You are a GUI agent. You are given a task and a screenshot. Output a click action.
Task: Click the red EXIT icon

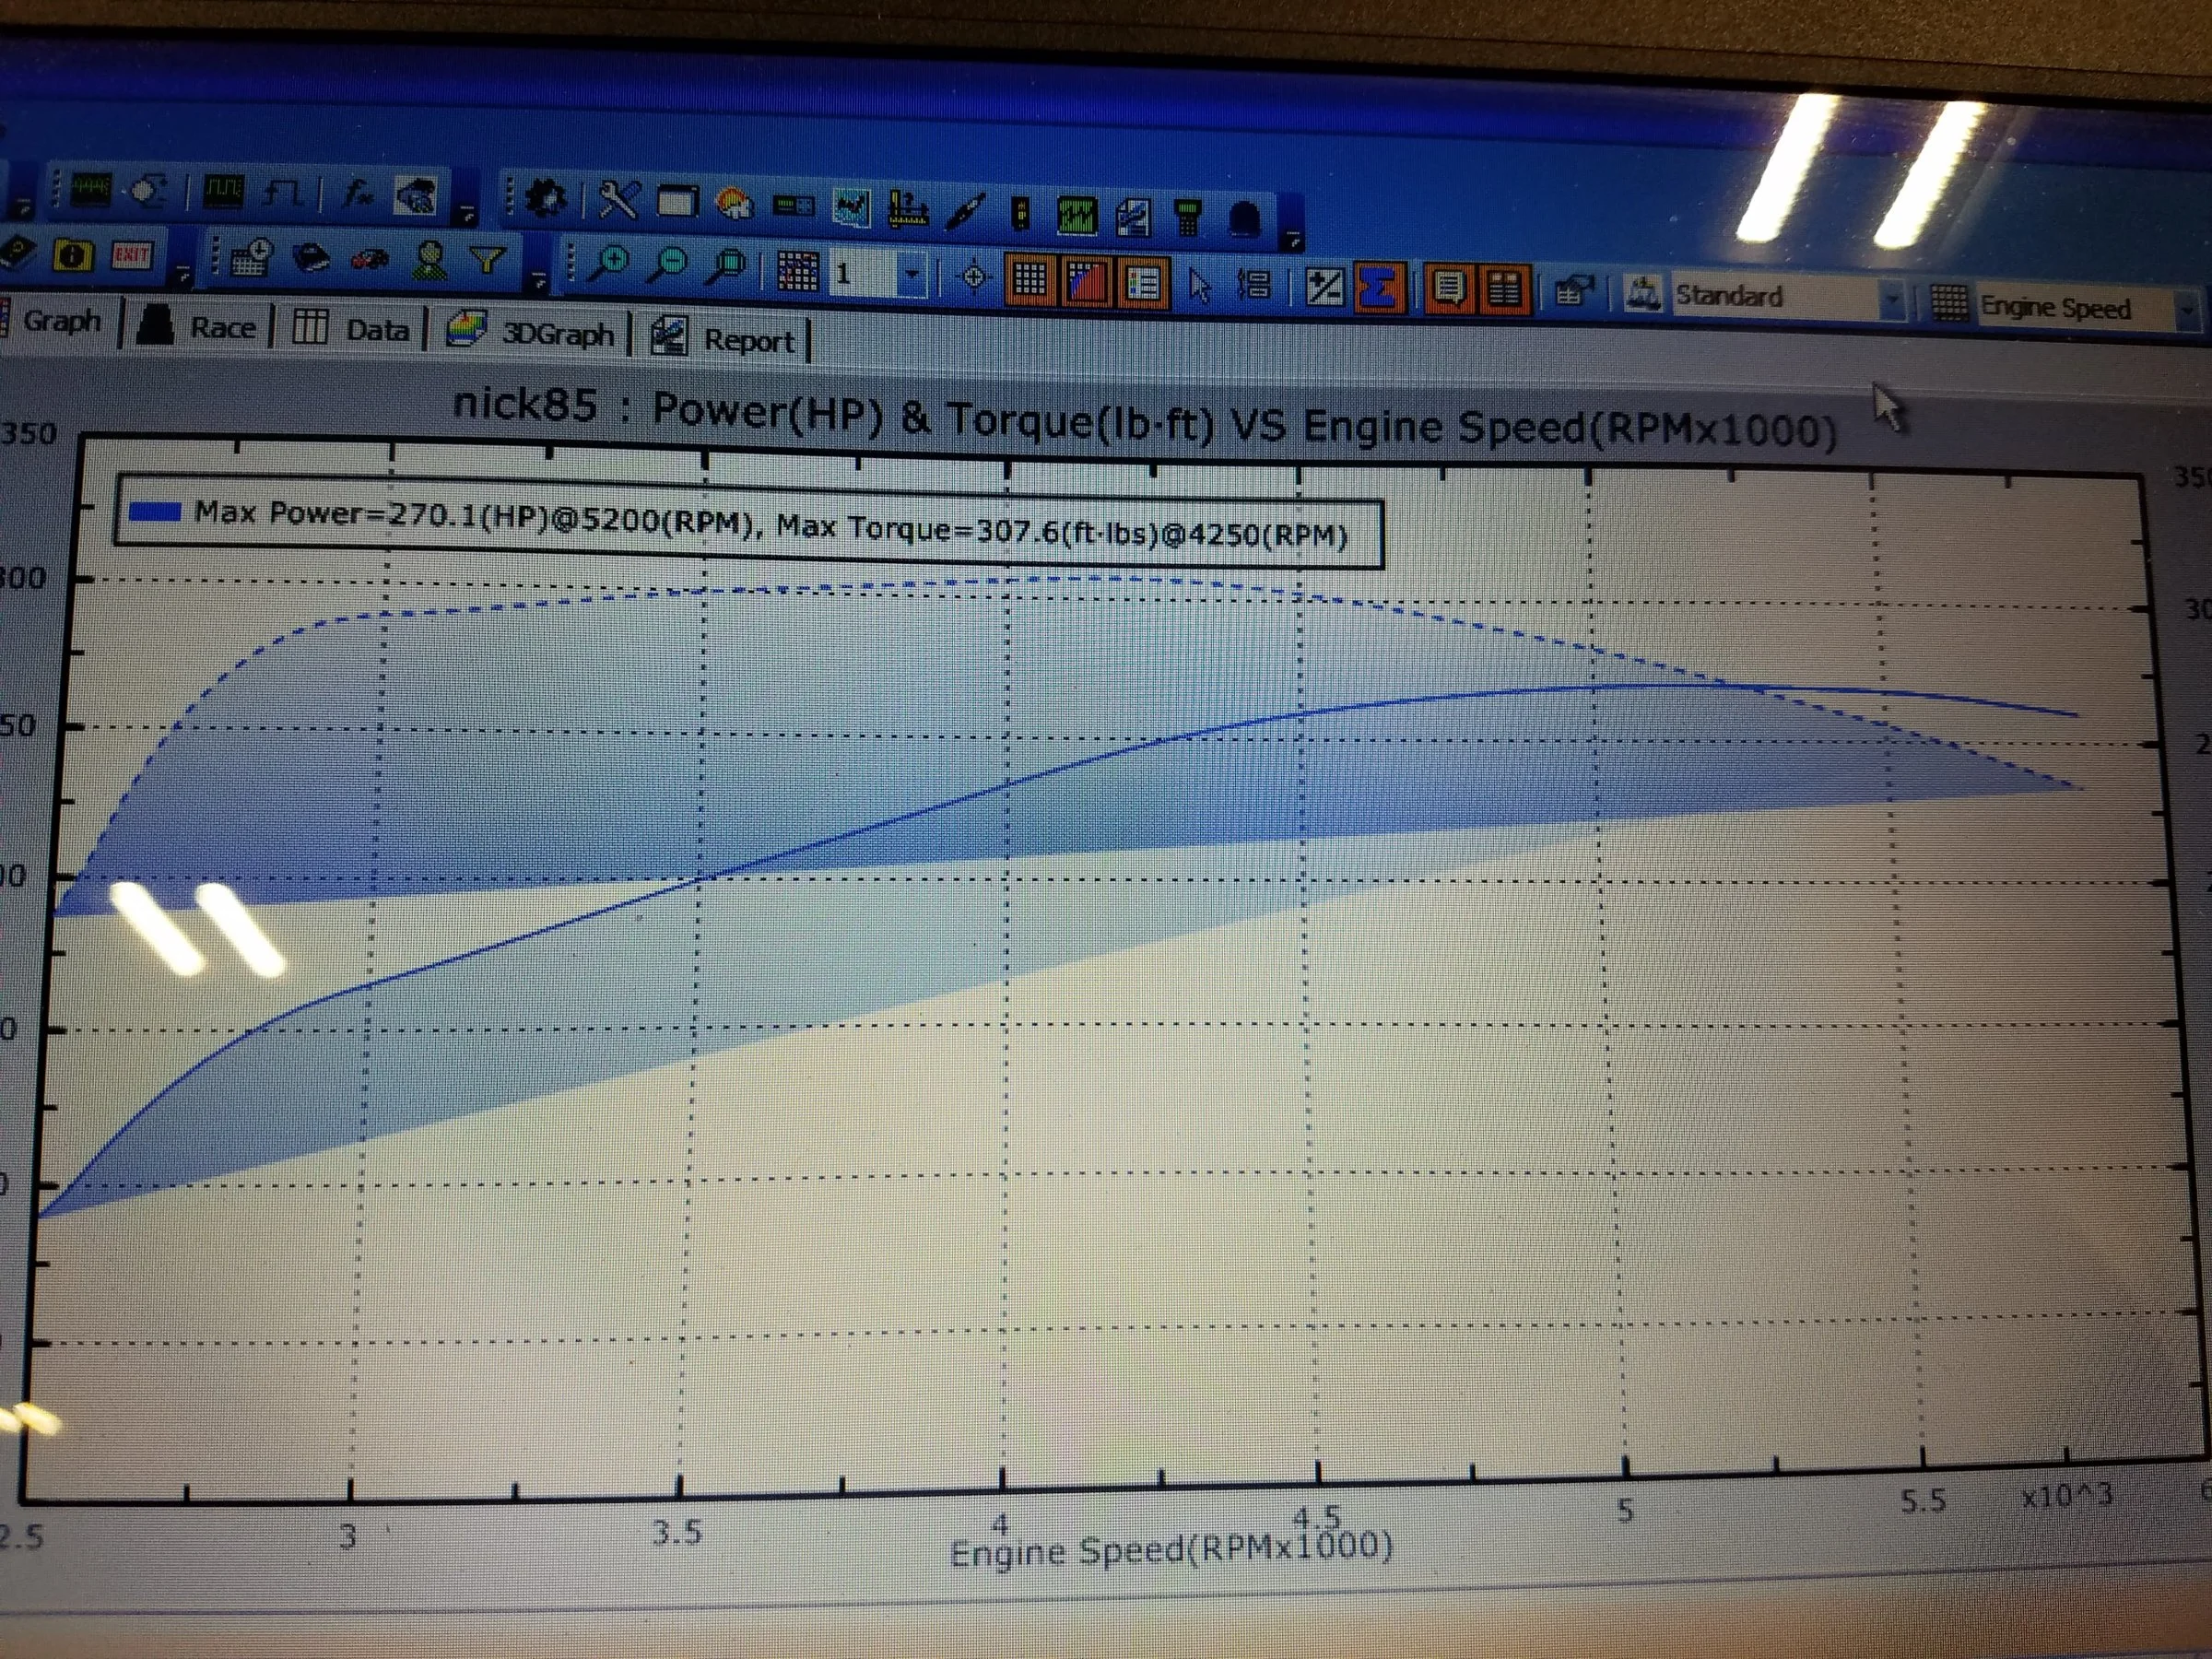coord(131,257)
